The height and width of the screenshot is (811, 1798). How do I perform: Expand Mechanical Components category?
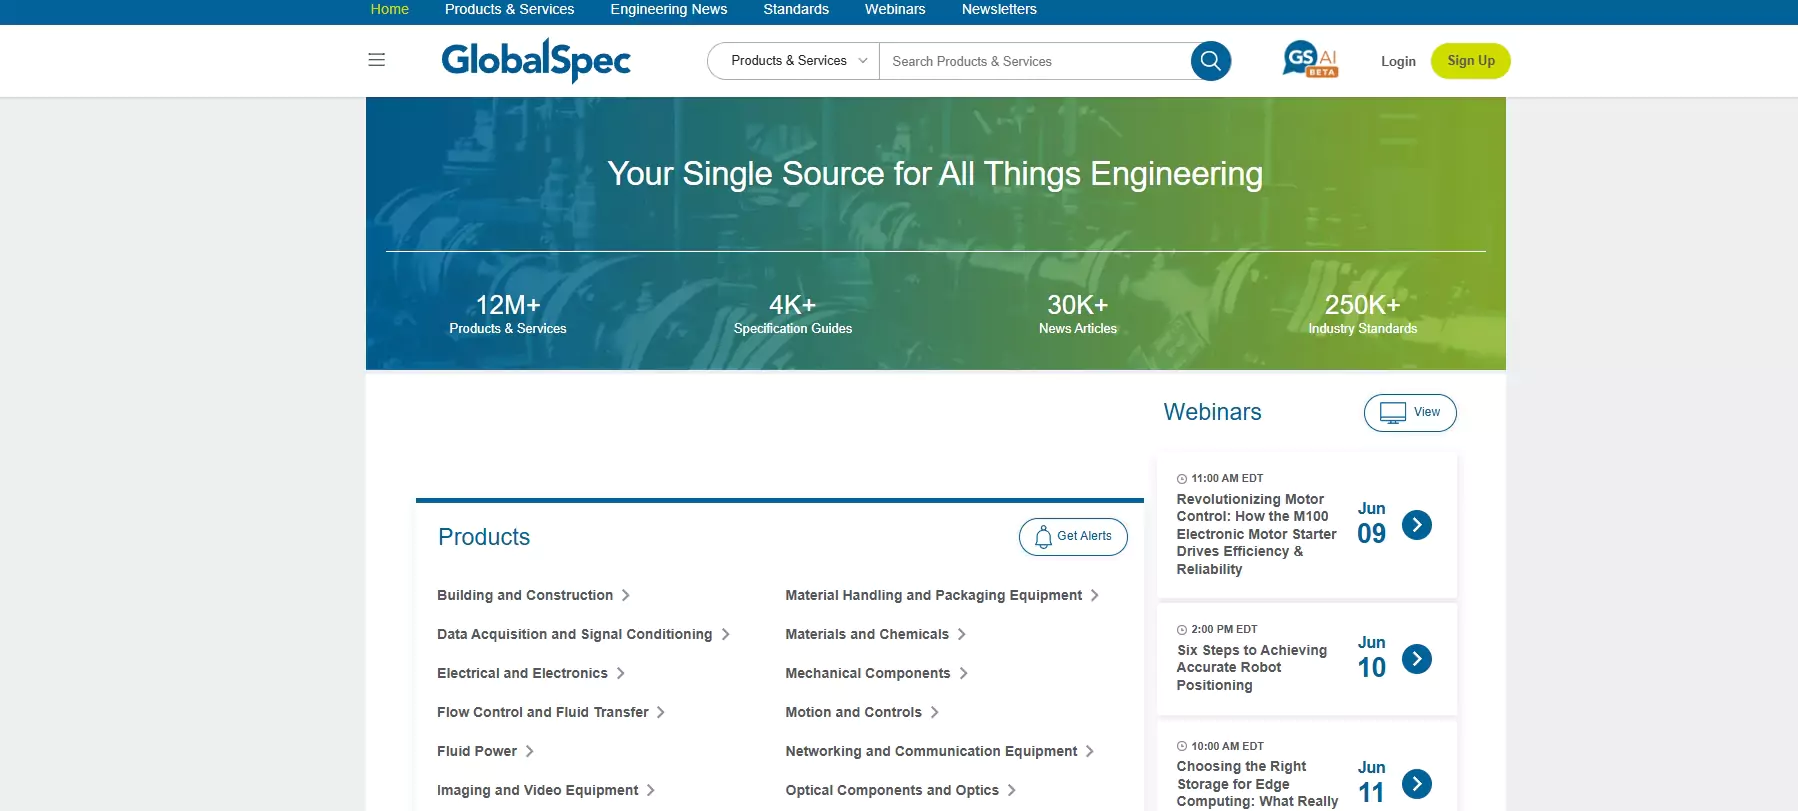(876, 673)
